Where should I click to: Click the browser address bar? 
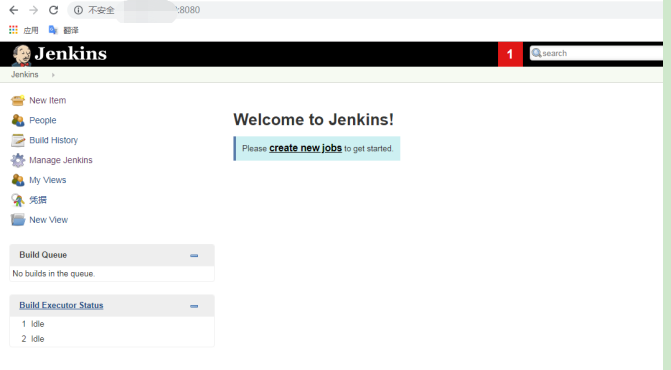pos(364,10)
